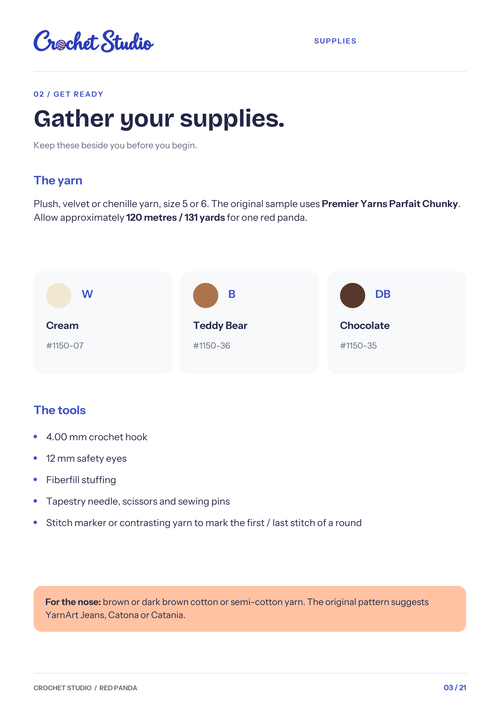Click the 'For the nose' note box
This screenshot has width=500, height=707.
pyautogui.click(x=250, y=609)
